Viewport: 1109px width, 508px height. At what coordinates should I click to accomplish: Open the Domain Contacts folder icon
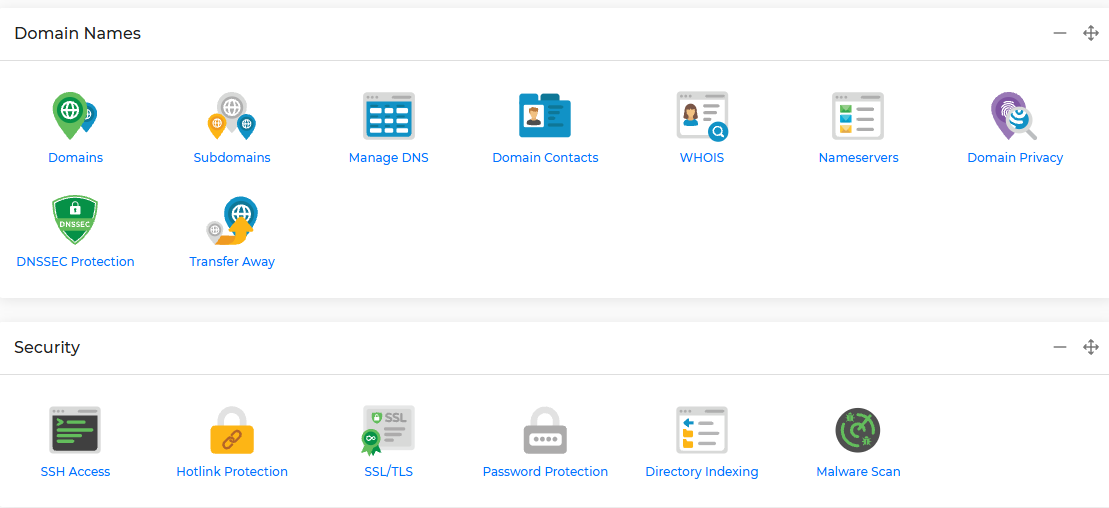(x=545, y=115)
